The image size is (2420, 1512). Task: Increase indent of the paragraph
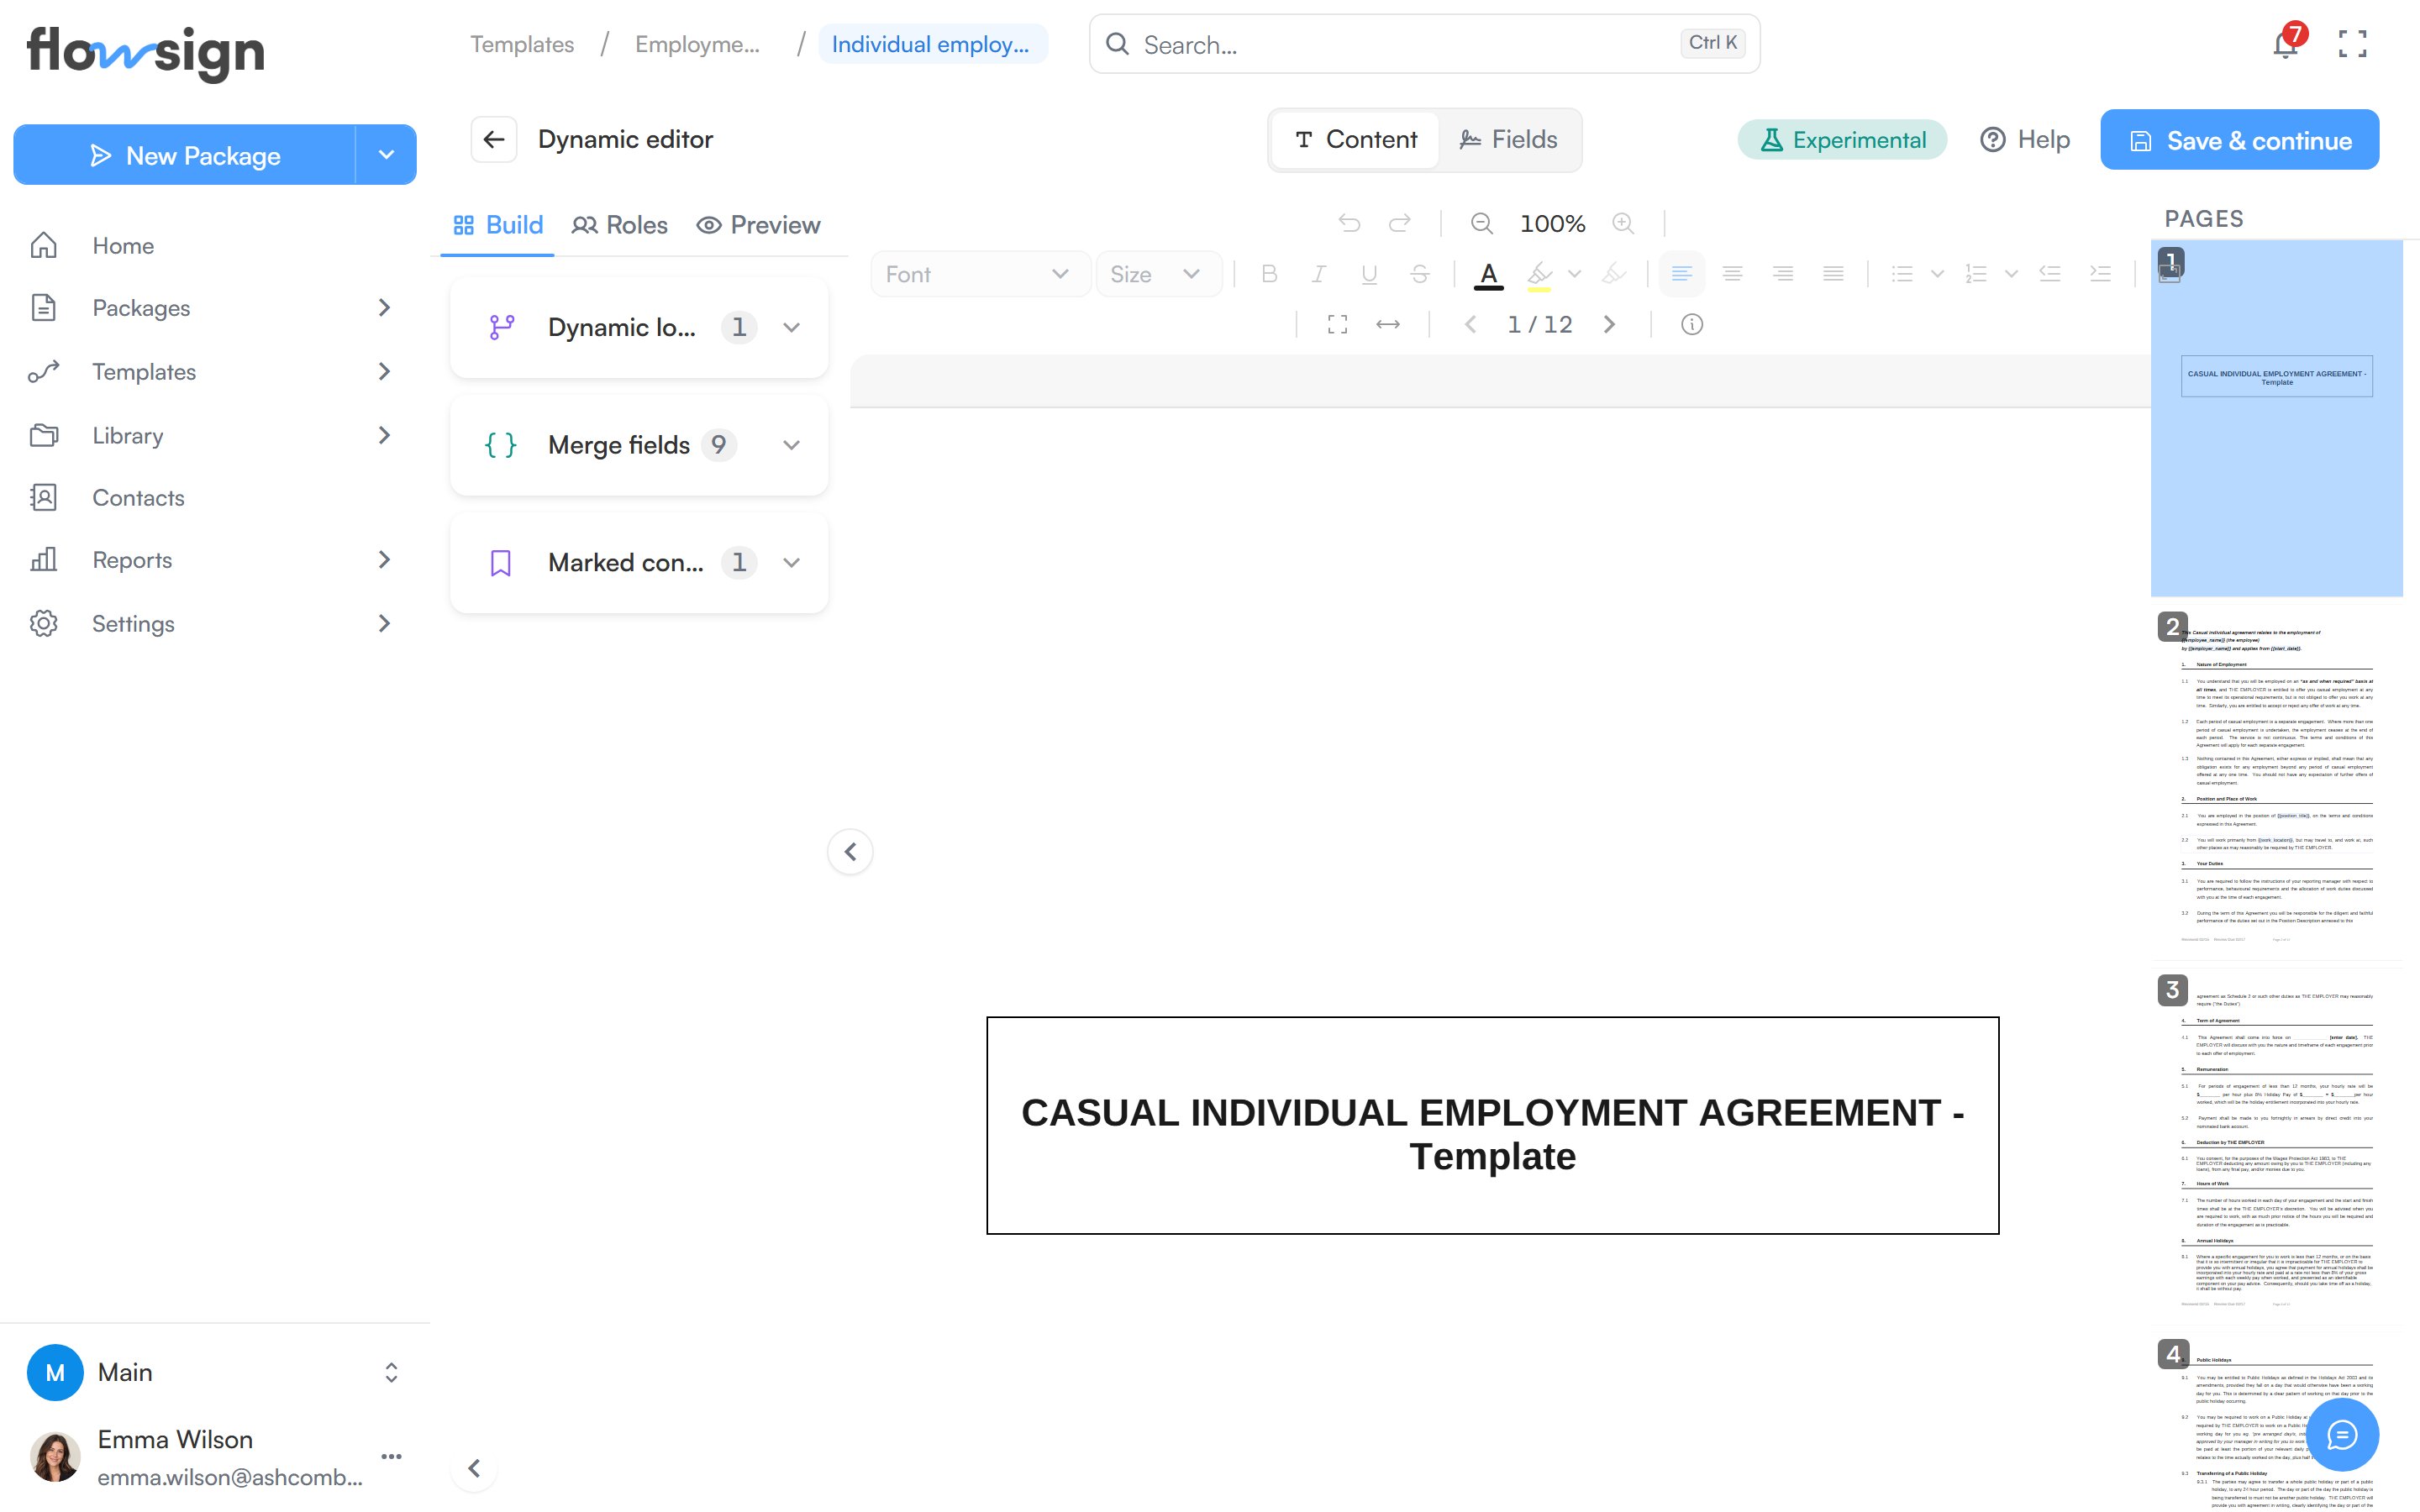pyautogui.click(x=2100, y=274)
